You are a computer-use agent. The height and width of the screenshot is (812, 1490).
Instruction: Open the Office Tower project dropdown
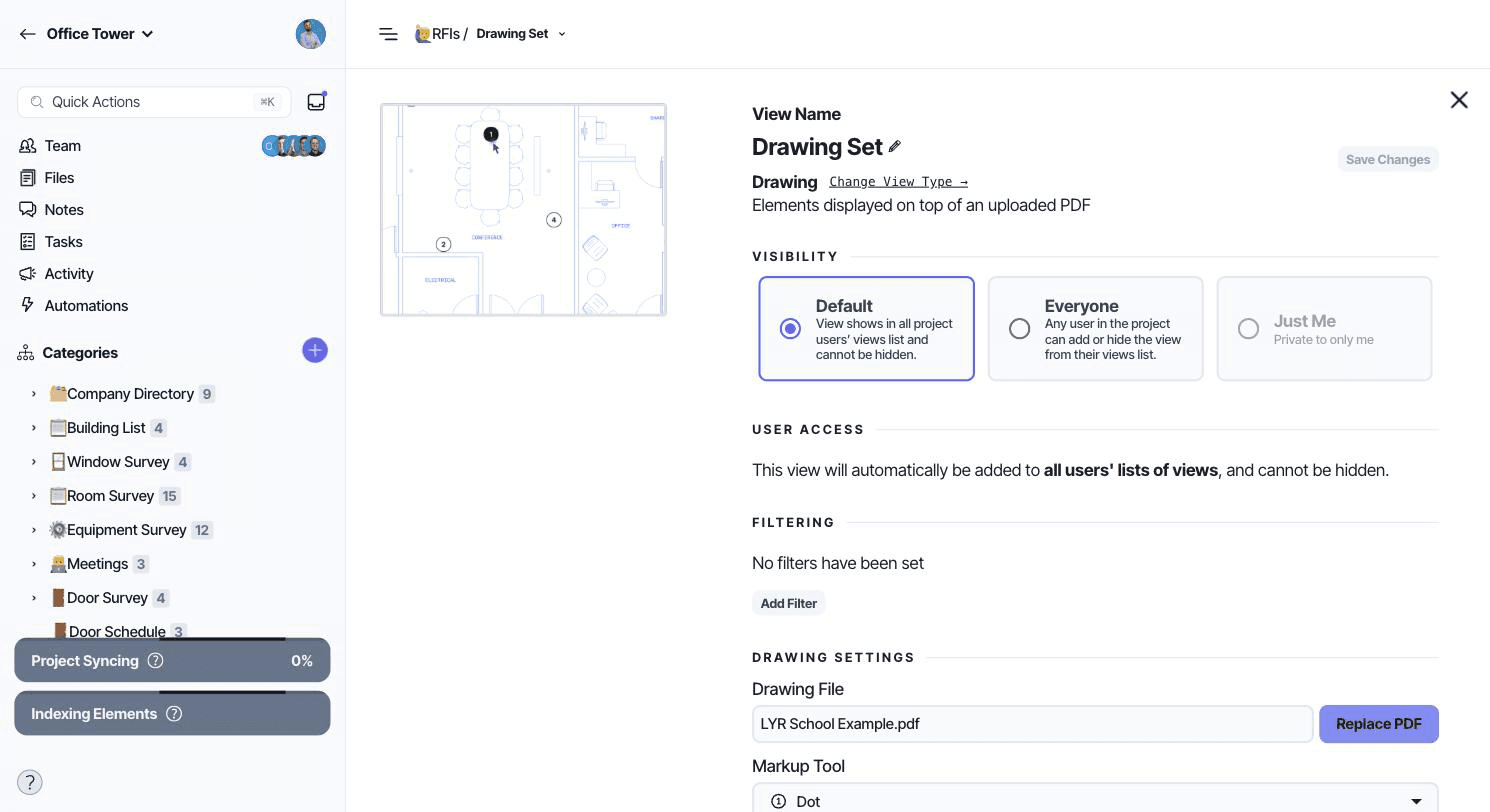click(x=100, y=34)
